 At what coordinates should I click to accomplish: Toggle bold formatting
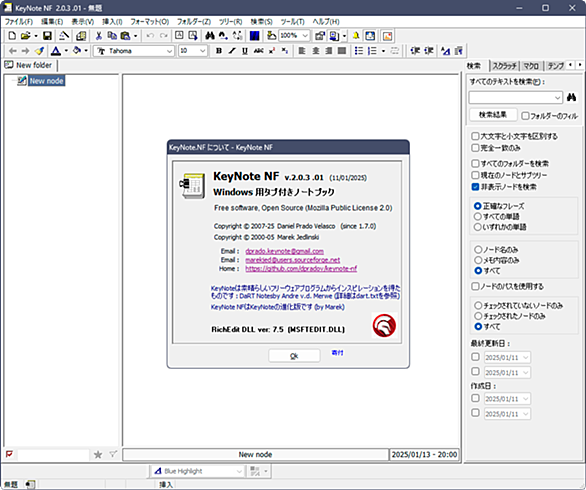219,51
